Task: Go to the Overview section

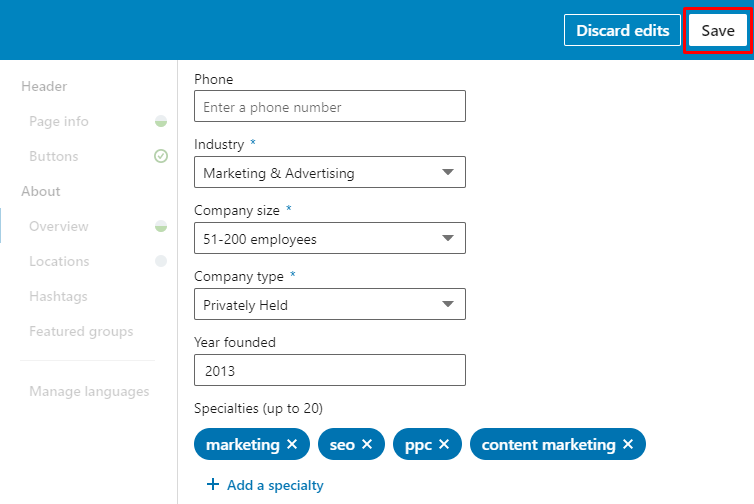Action: click(59, 226)
